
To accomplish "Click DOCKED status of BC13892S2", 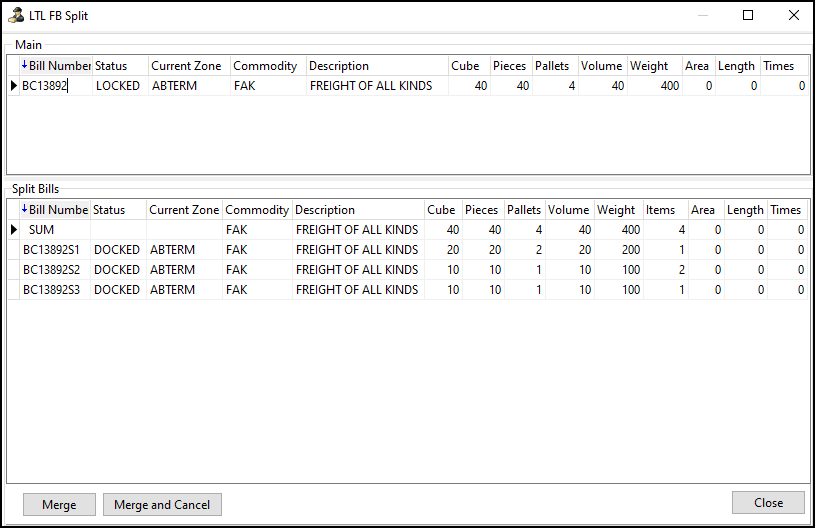I will (117, 270).
